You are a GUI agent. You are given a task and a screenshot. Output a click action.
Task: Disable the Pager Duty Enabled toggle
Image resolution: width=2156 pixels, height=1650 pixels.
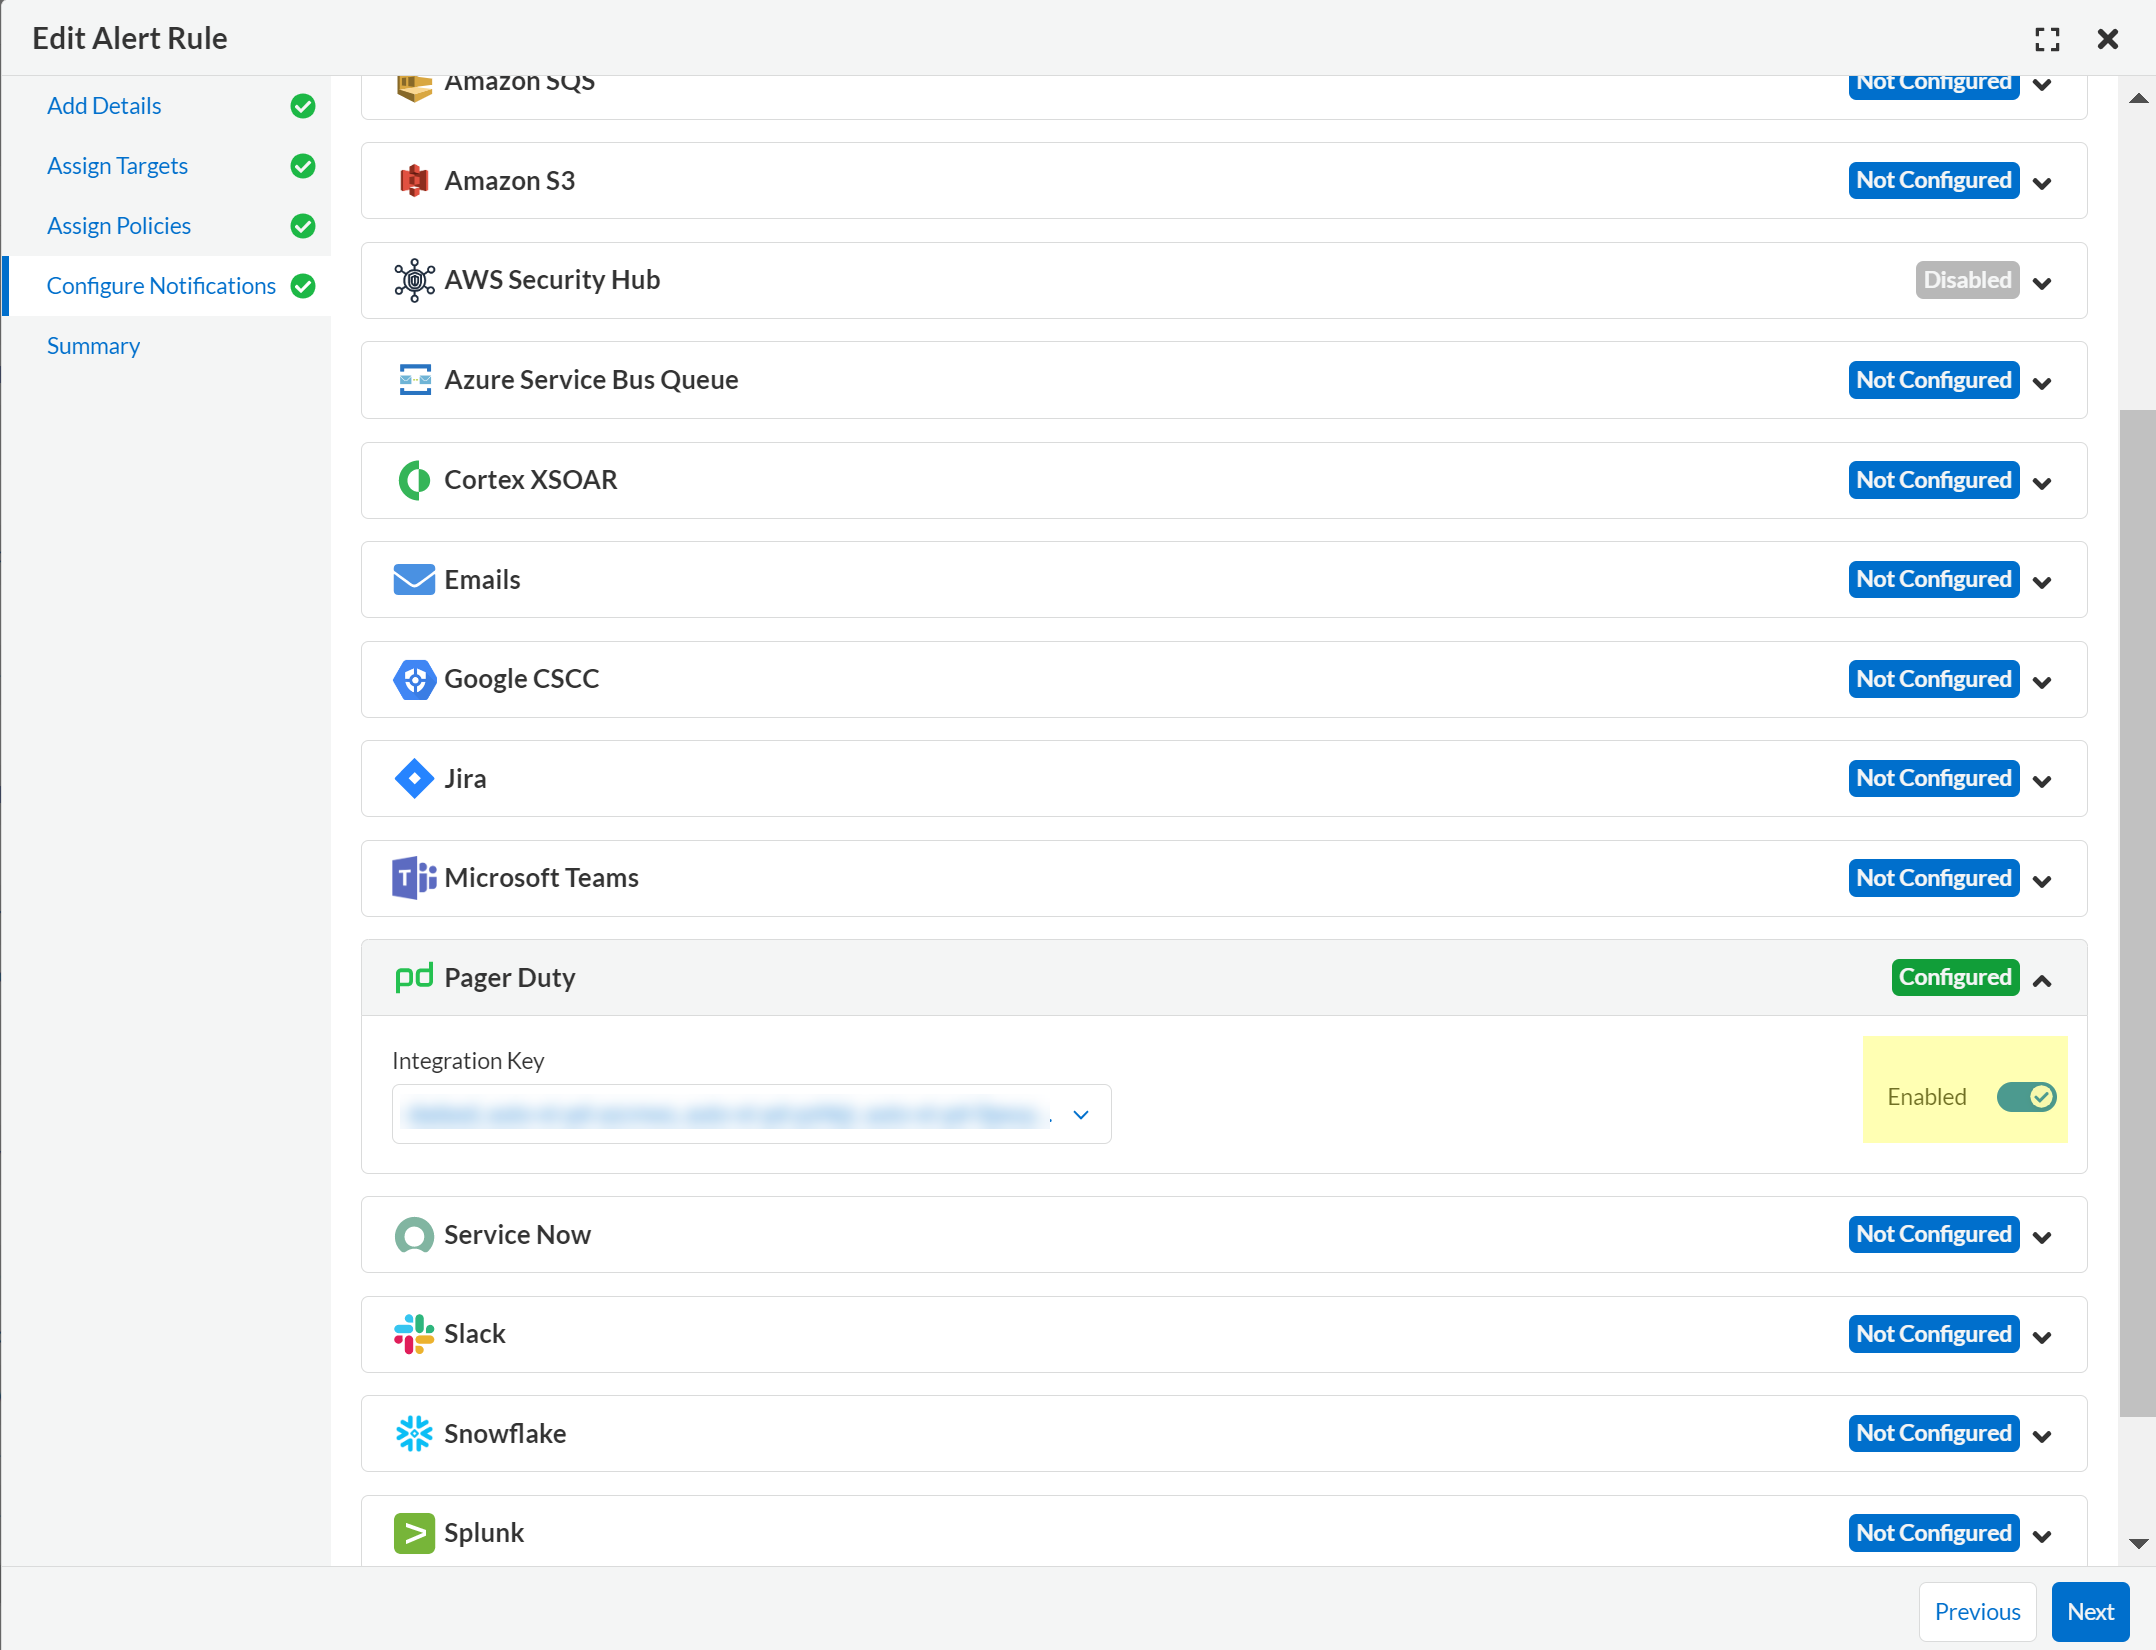(x=2026, y=1097)
